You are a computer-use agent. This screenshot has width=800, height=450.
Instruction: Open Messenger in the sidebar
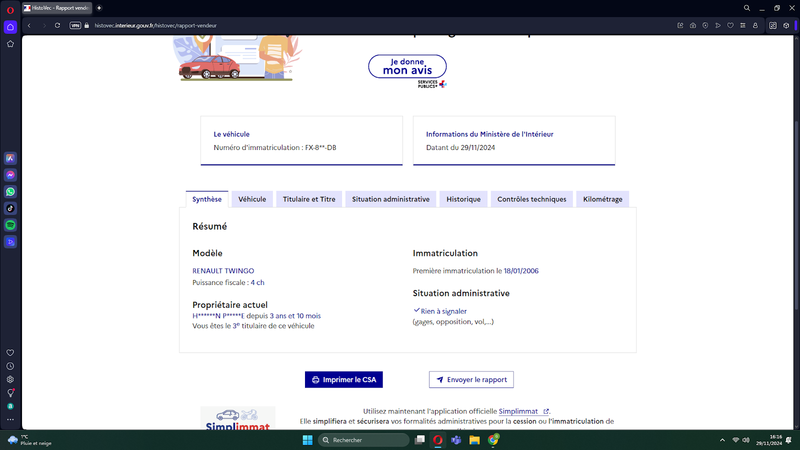click(x=10, y=175)
